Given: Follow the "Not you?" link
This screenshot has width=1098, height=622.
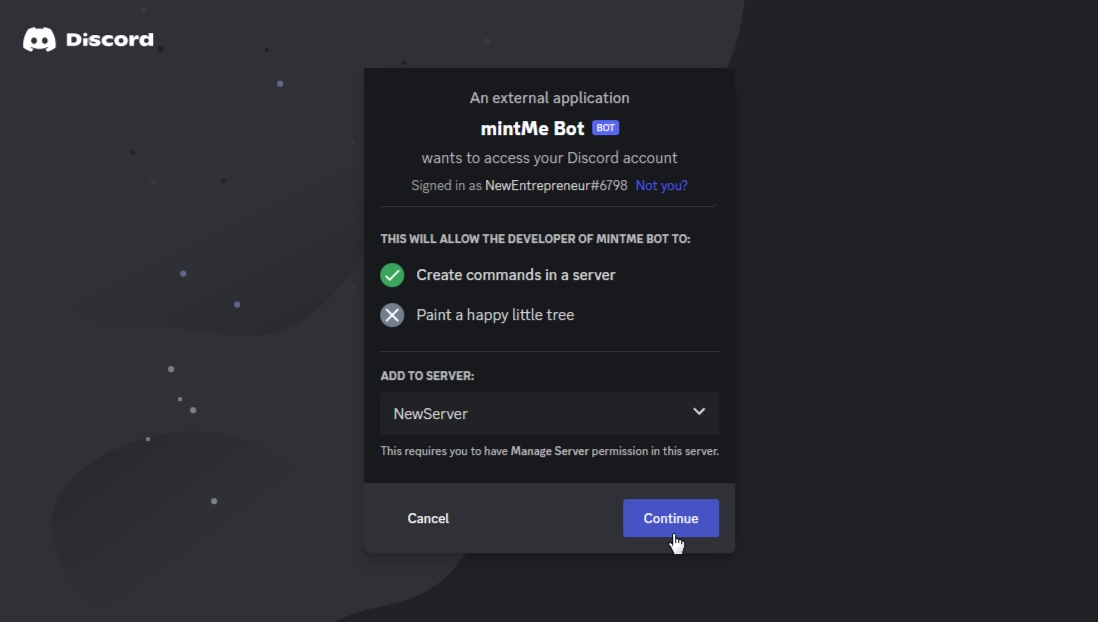Looking at the screenshot, I should click(x=661, y=186).
